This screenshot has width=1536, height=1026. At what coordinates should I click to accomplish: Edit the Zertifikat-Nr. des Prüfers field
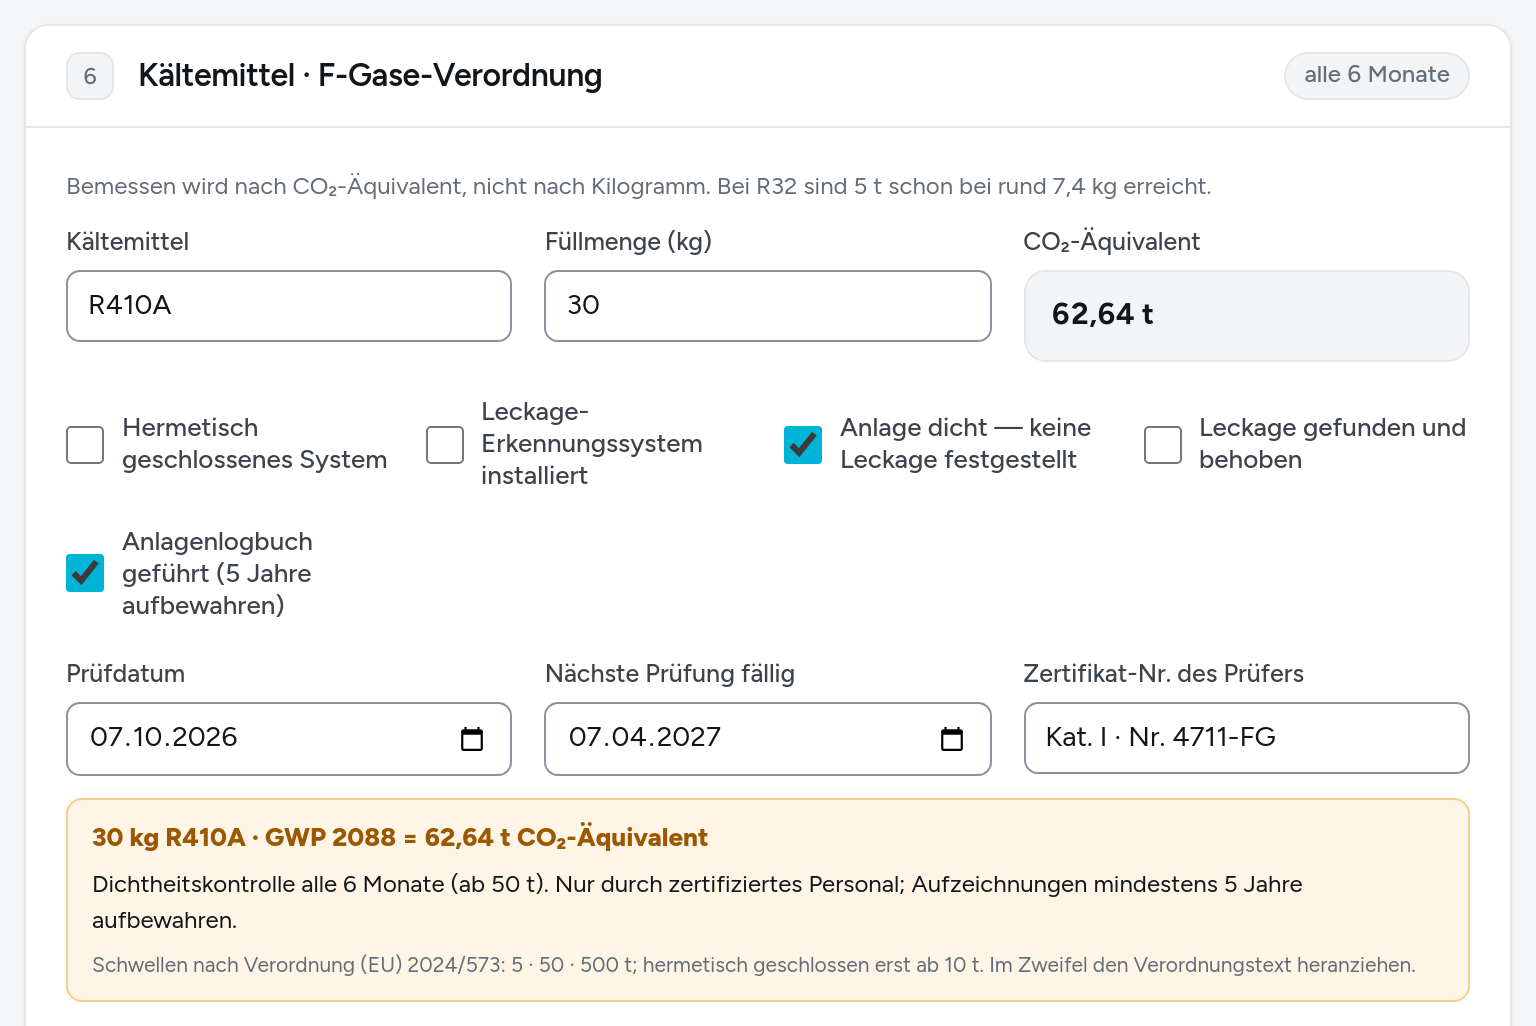click(x=1247, y=738)
